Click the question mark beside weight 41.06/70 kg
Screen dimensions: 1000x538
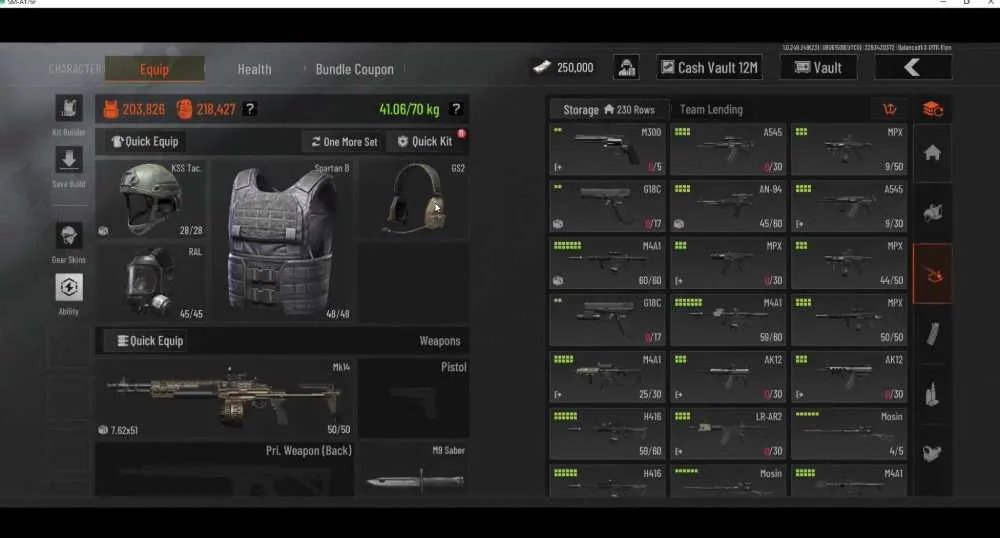[456, 109]
